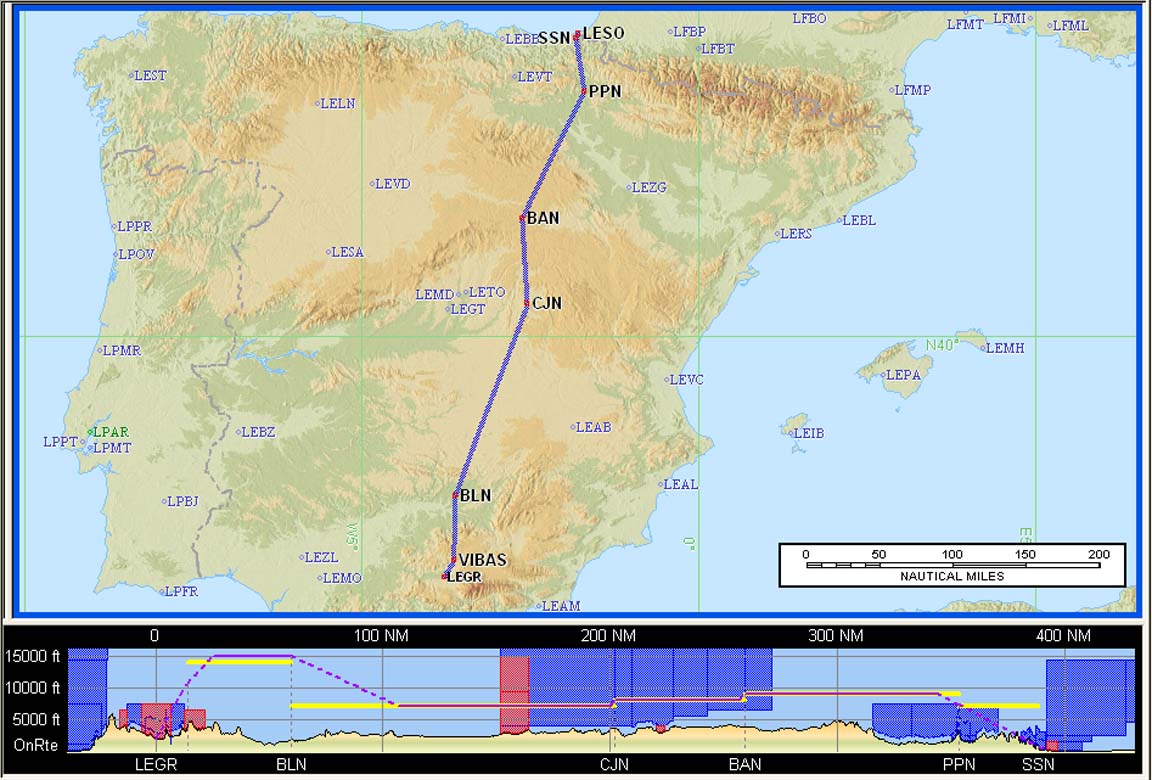Click the SSN waypoint near LESO

click(x=554, y=39)
